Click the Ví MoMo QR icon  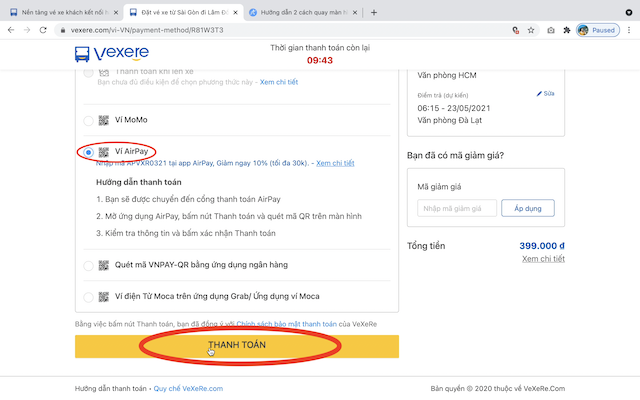(104, 120)
